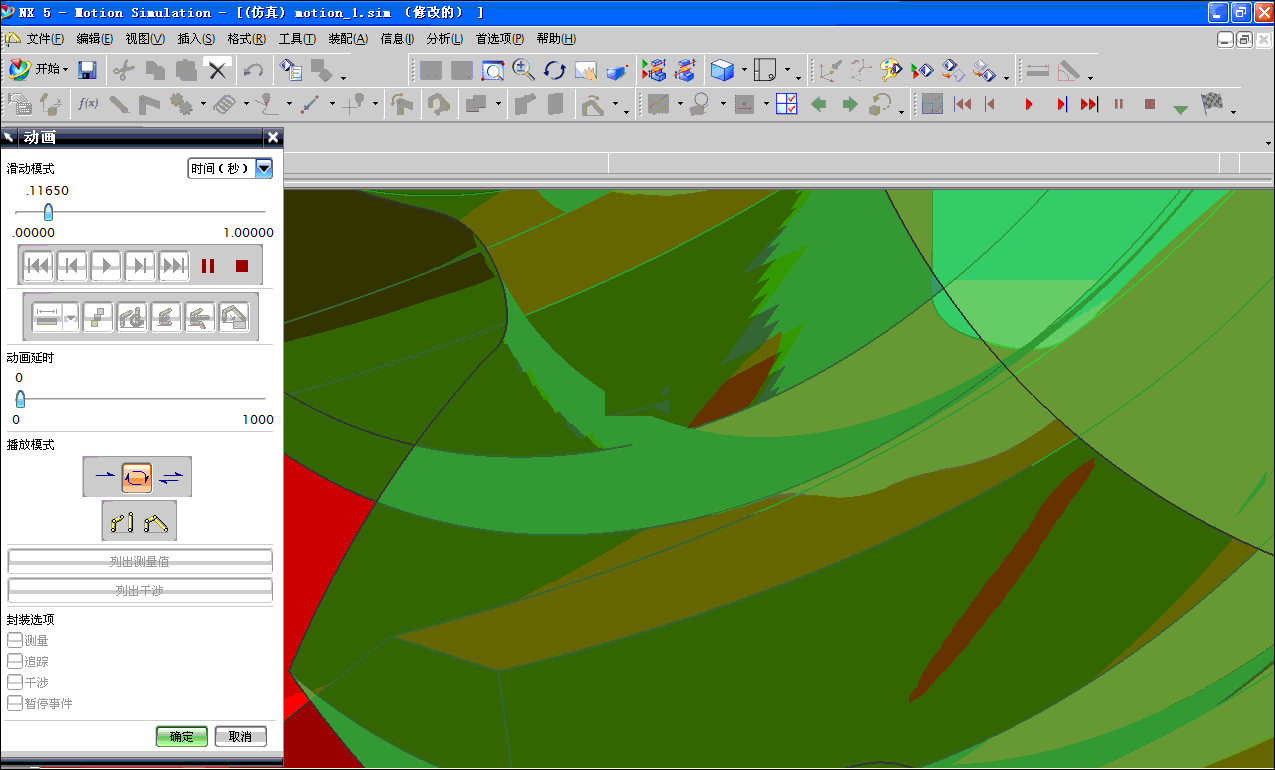Click Rewind to start in animation dialog
This screenshot has width=1275, height=770.
click(38, 265)
